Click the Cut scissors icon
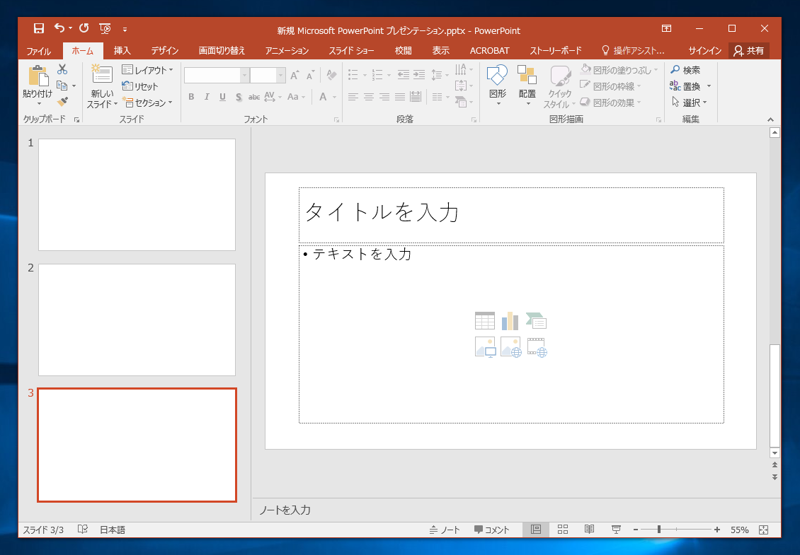 point(62,70)
